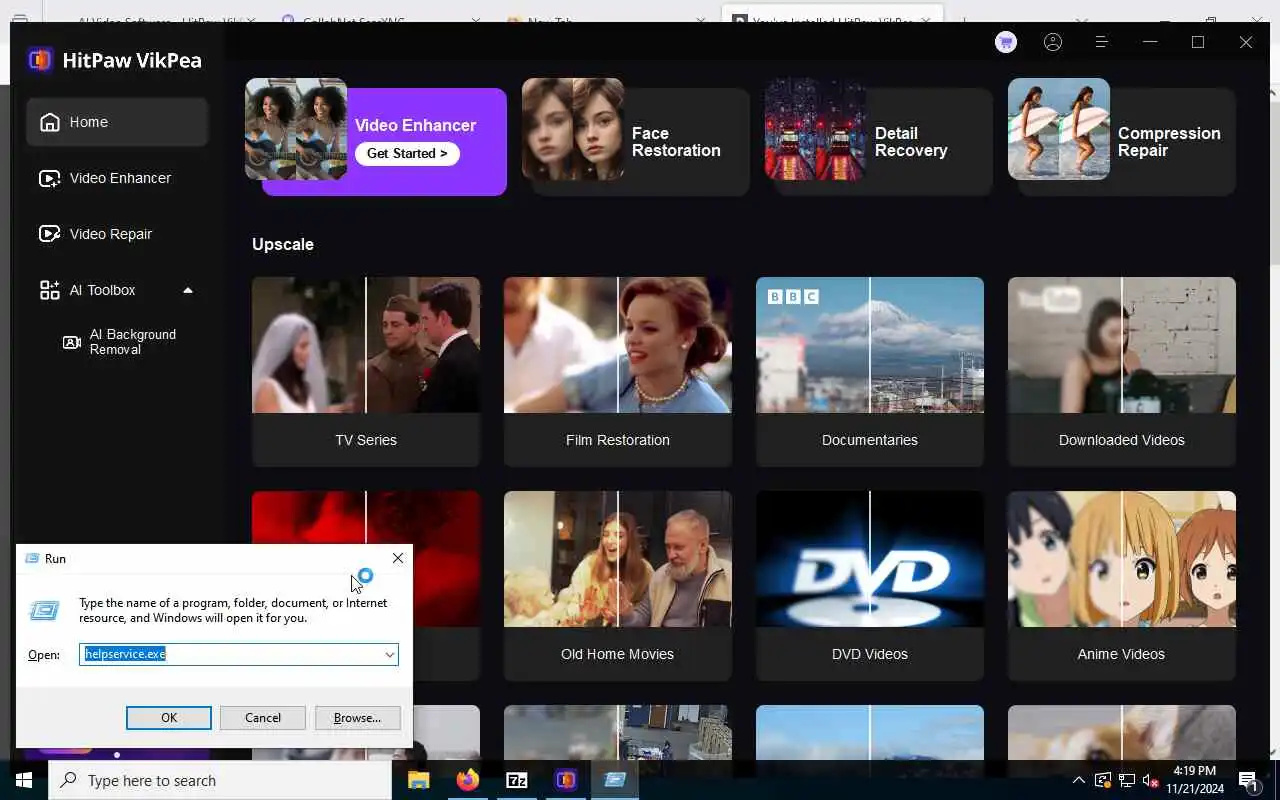This screenshot has width=1280, height=800.
Task: Switch to HitPaw VikPea taskbar icon
Action: [x=566, y=780]
